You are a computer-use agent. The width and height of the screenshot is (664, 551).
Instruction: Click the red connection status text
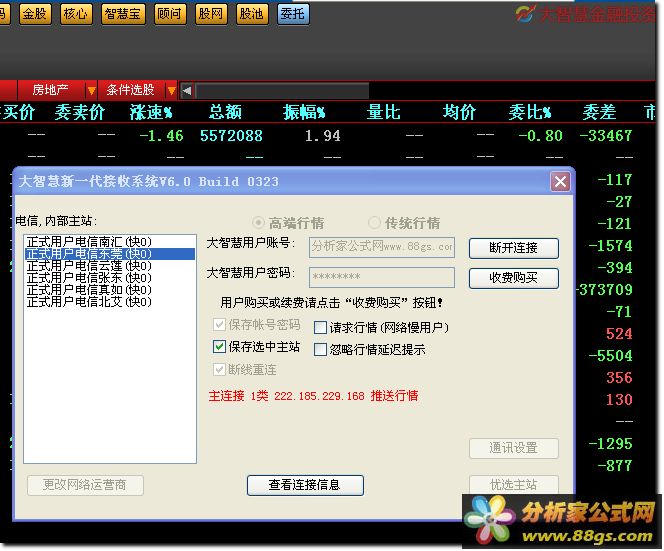(313, 396)
